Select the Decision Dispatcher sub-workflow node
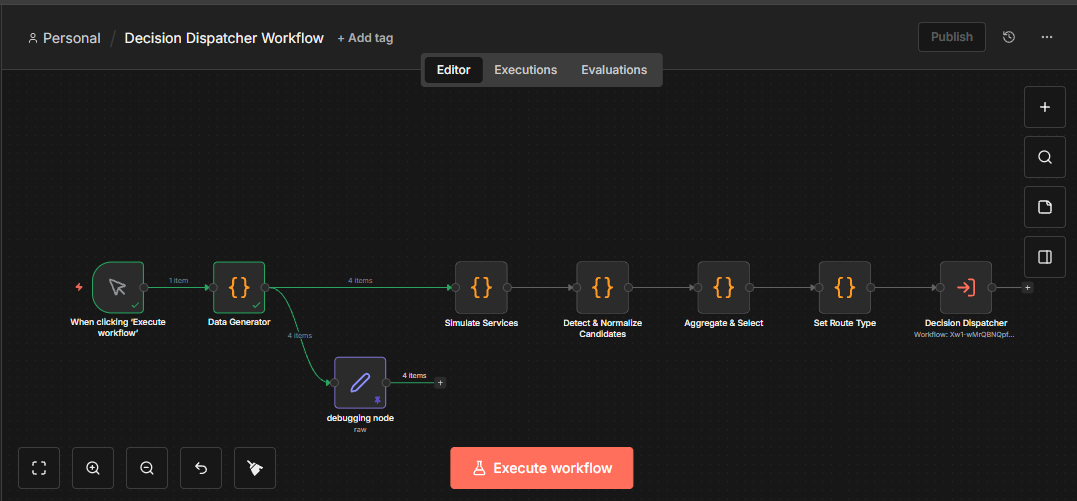This screenshot has width=1077, height=501. [x=966, y=287]
